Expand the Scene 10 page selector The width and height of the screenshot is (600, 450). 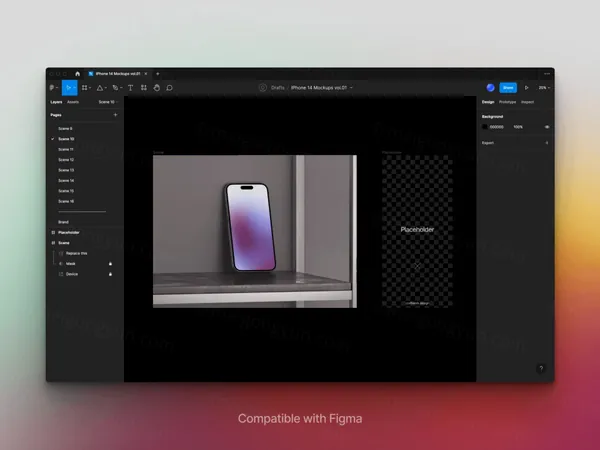[107, 102]
